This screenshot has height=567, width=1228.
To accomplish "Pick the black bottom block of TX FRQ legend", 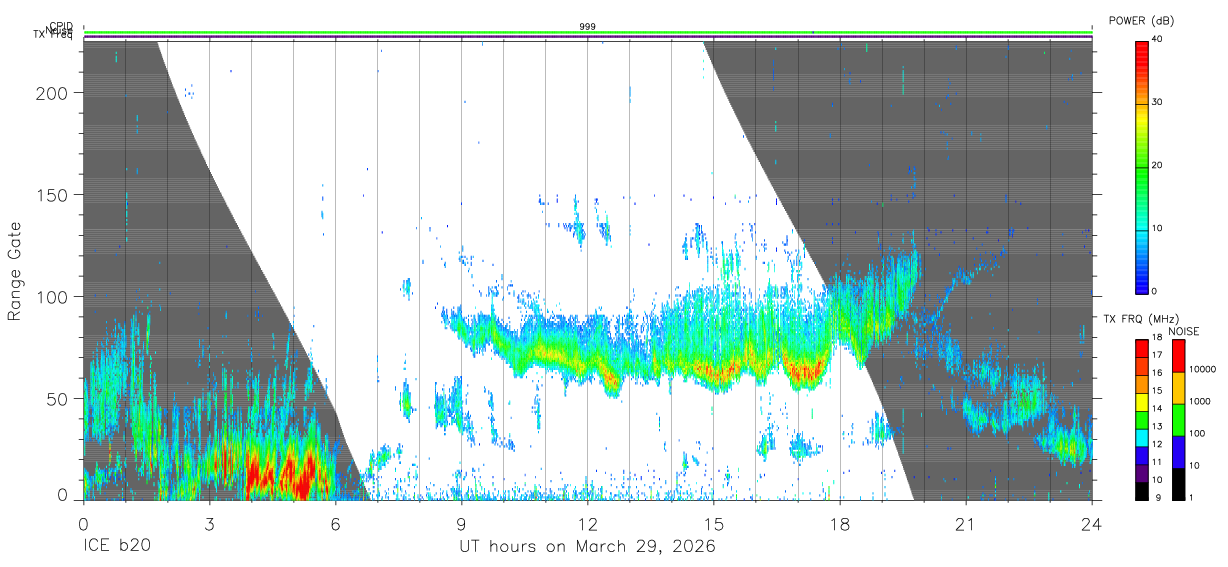I will click(x=1141, y=491).
